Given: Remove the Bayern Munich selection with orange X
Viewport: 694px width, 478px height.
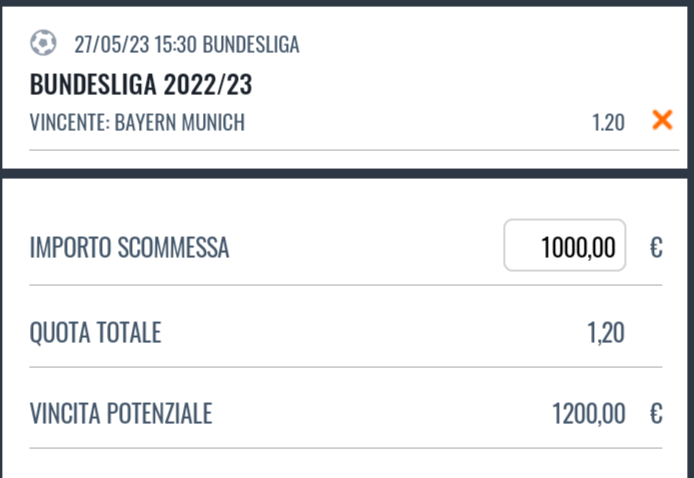Looking at the screenshot, I should pyautogui.click(x=663, y=120).
